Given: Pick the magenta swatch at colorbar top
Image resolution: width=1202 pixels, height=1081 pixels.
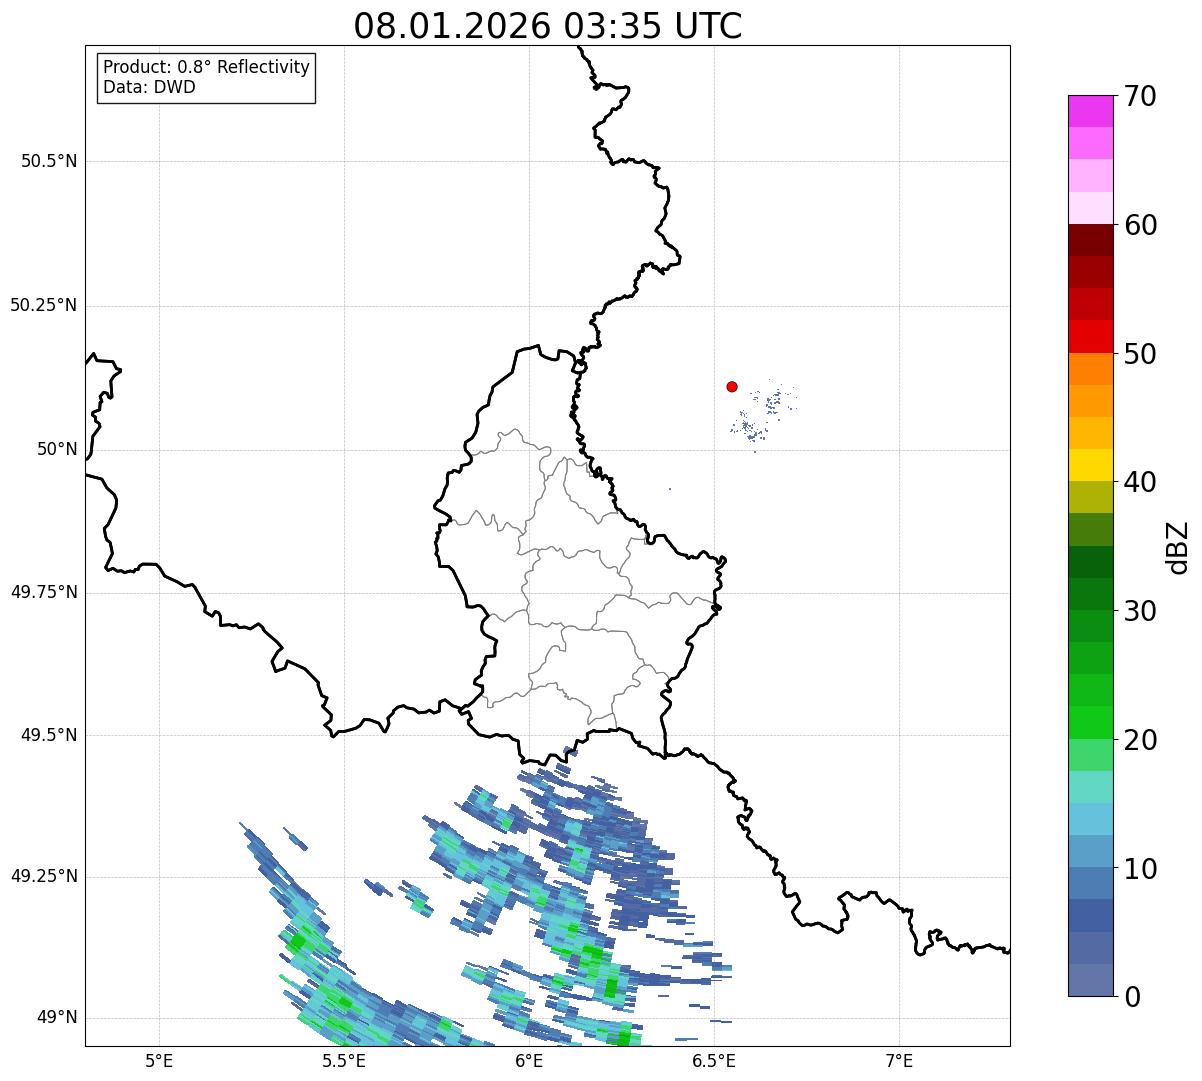Looking at the screenshot, I should (x=1090, y=111).
